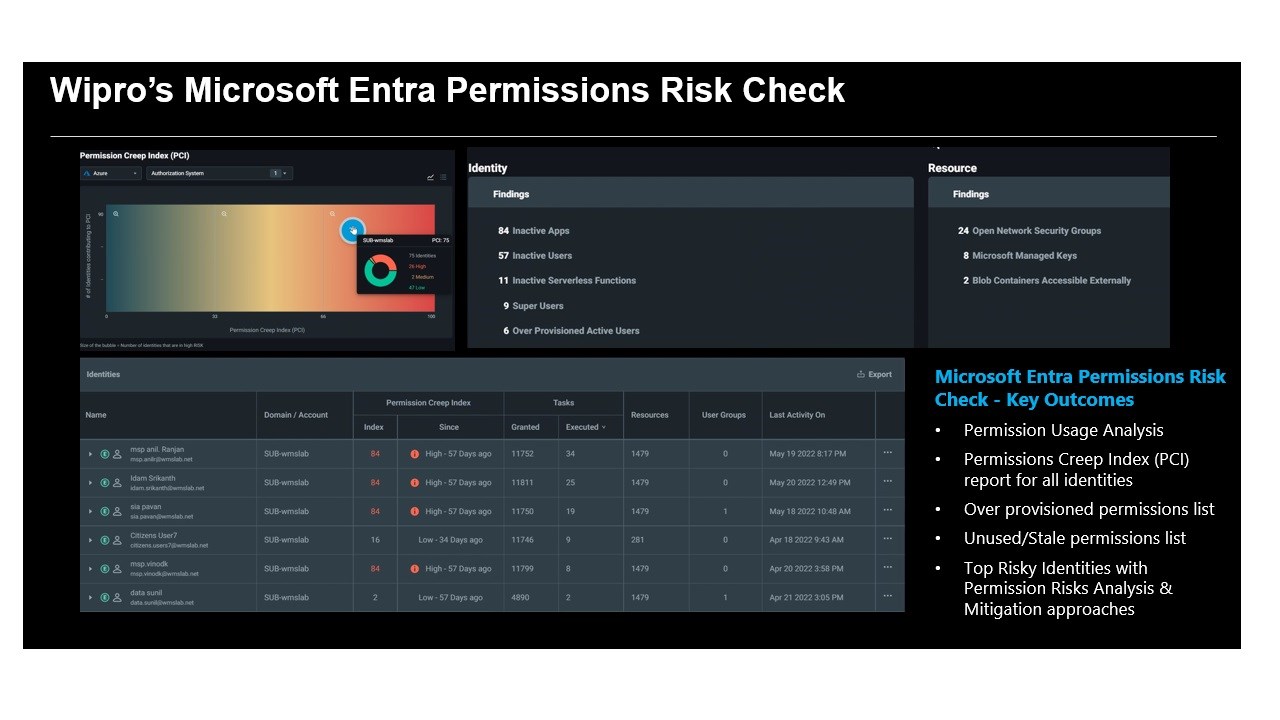
Task: Click the 'Last Activity On' column header
Action: [797, 415]
